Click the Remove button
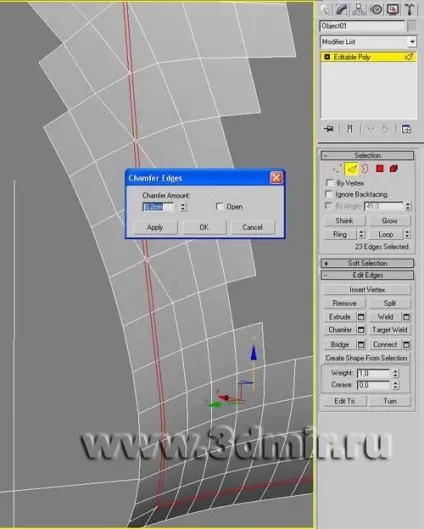424x529 pixels. tap(344, 303)
